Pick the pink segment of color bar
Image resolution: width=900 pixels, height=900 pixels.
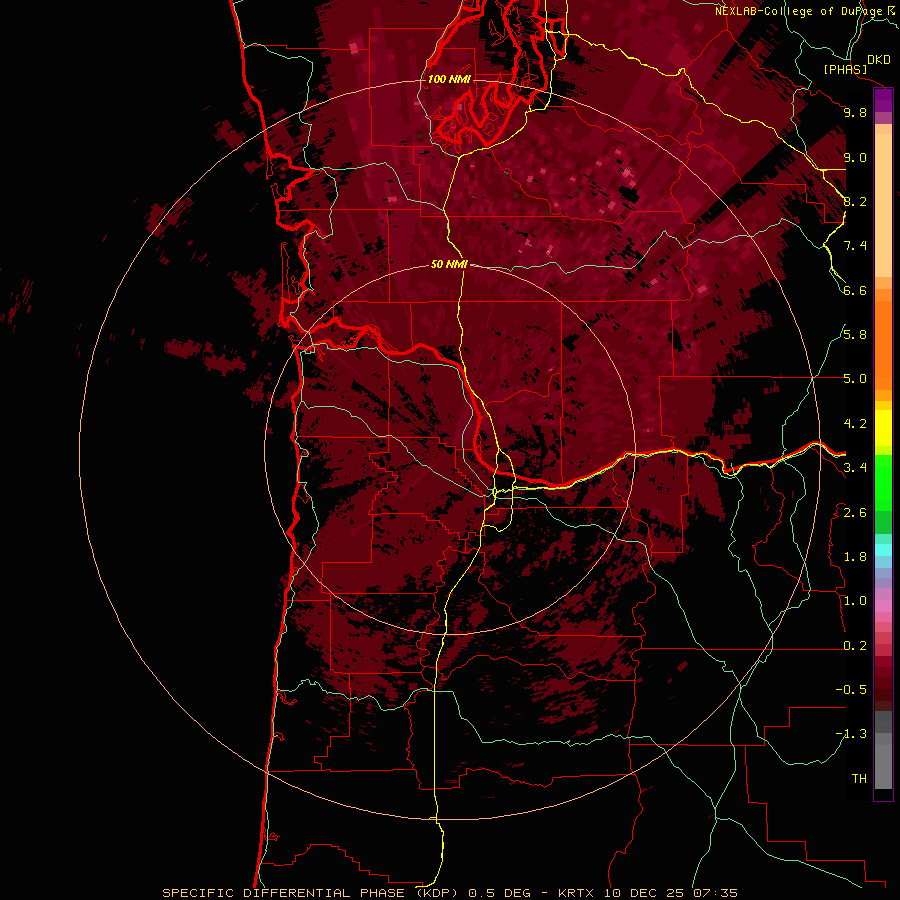(x=883, y=606)
